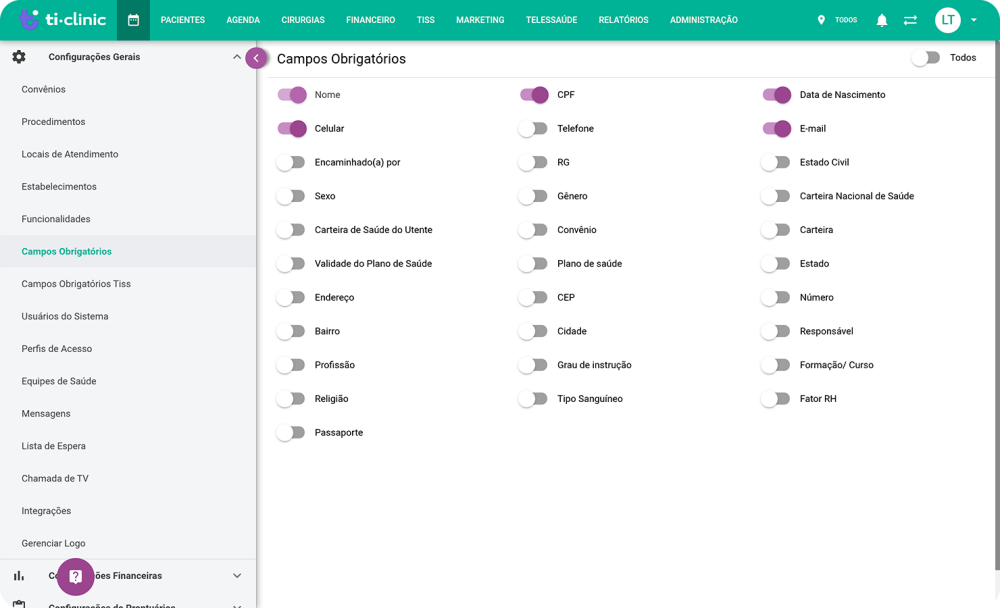Viewport: 1000px width, 608px height.
Task: Enable the Passaporte toggle
Action: [291, 433]
